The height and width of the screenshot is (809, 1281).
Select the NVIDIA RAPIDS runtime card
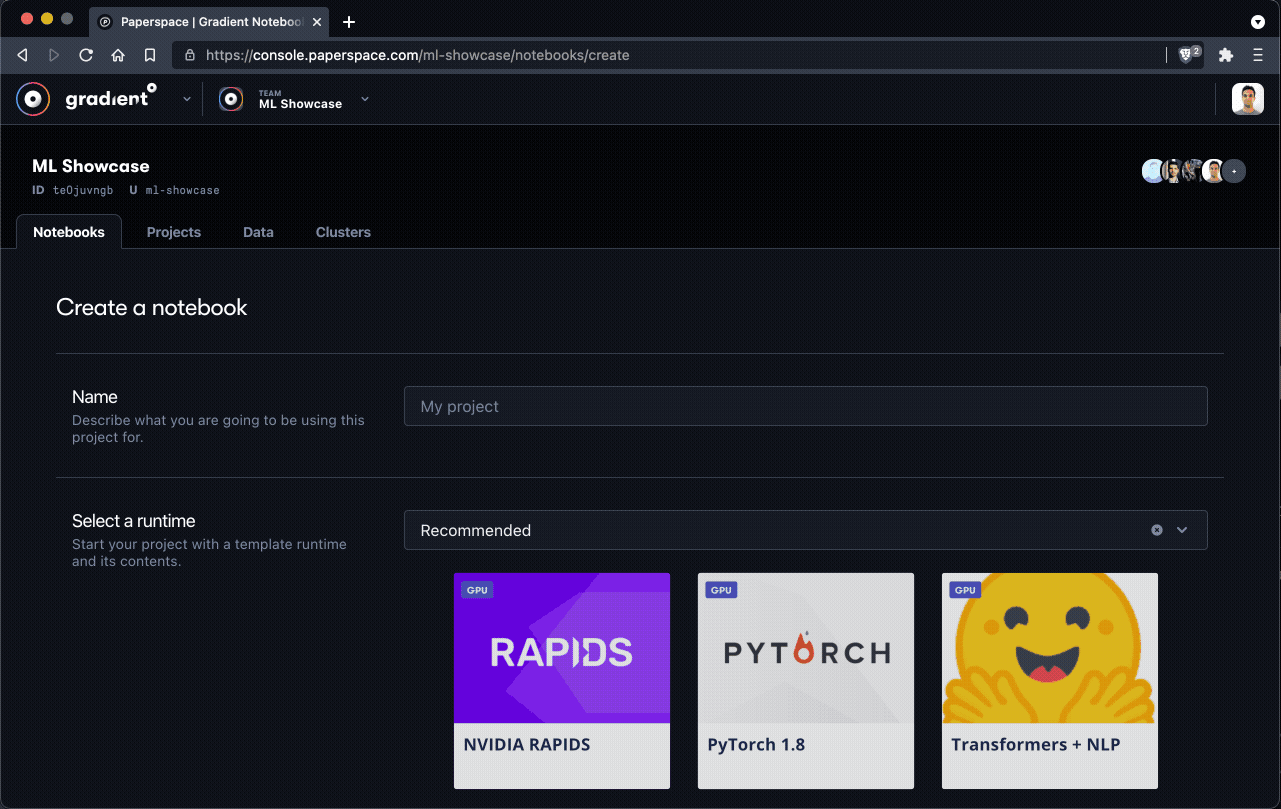[x=562, y=680]
